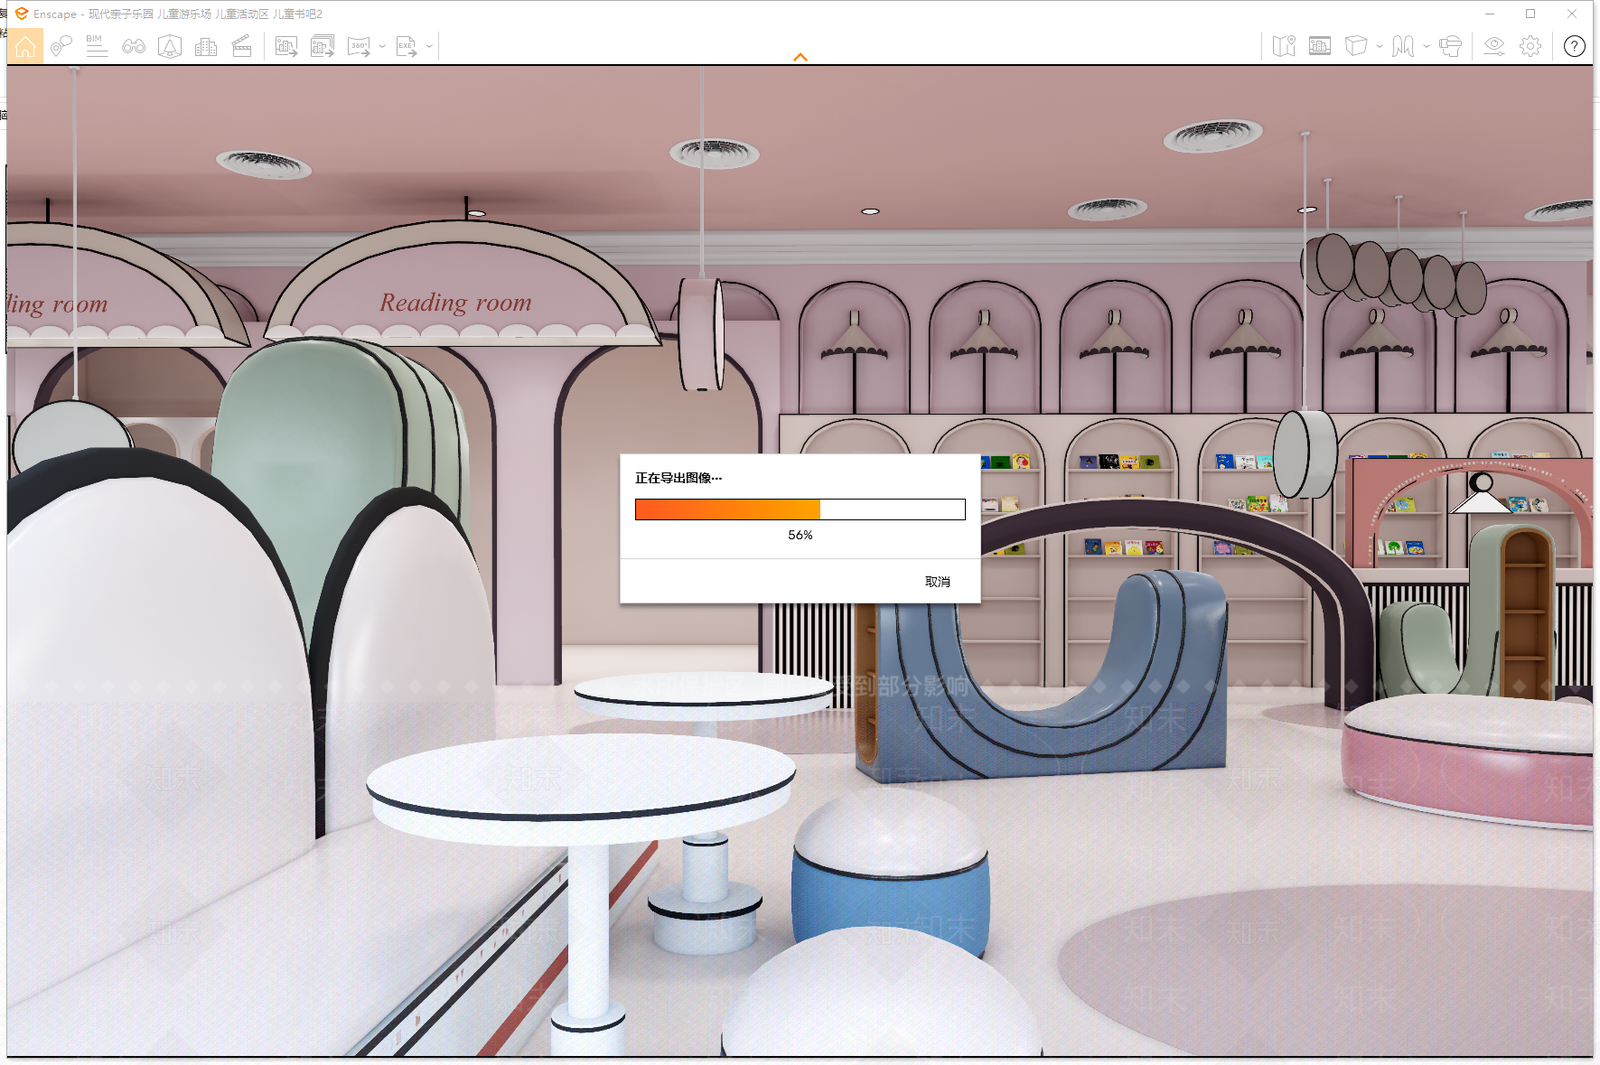Click the 正在导出图像 dialog title text
Screen dimensions: 1600x1065
tap(678, 478)
